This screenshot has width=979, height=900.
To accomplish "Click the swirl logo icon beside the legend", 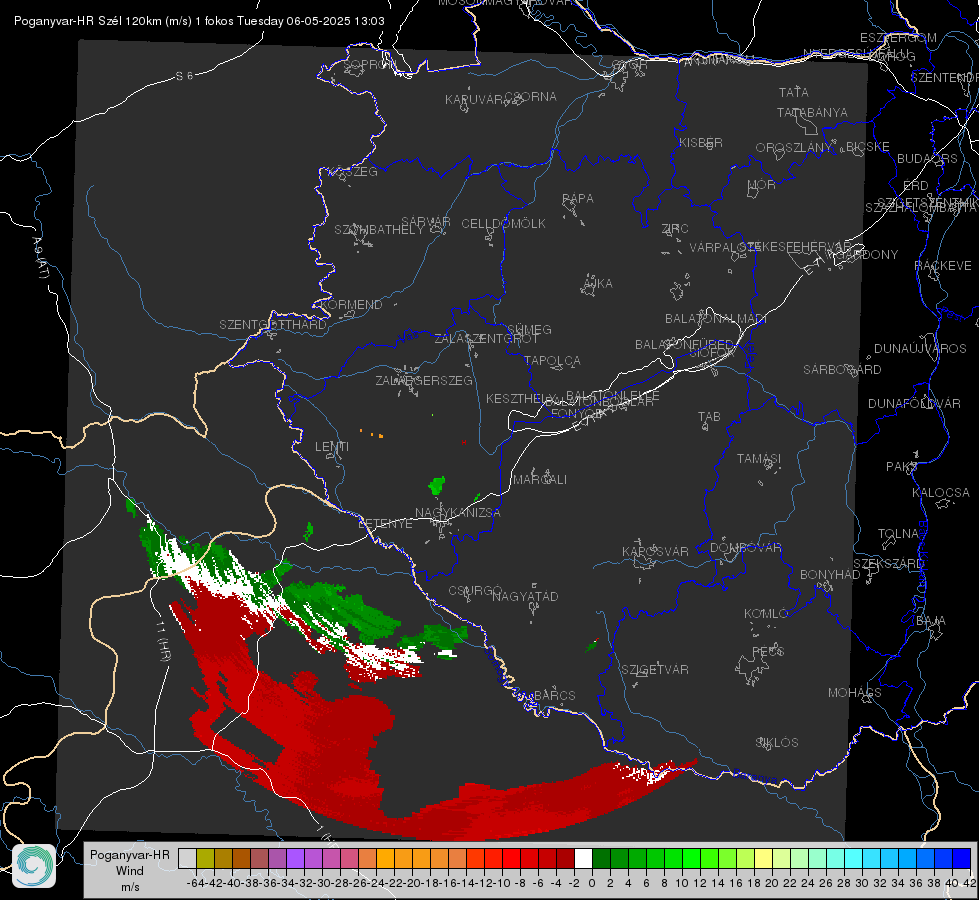I will coord(34,866).
